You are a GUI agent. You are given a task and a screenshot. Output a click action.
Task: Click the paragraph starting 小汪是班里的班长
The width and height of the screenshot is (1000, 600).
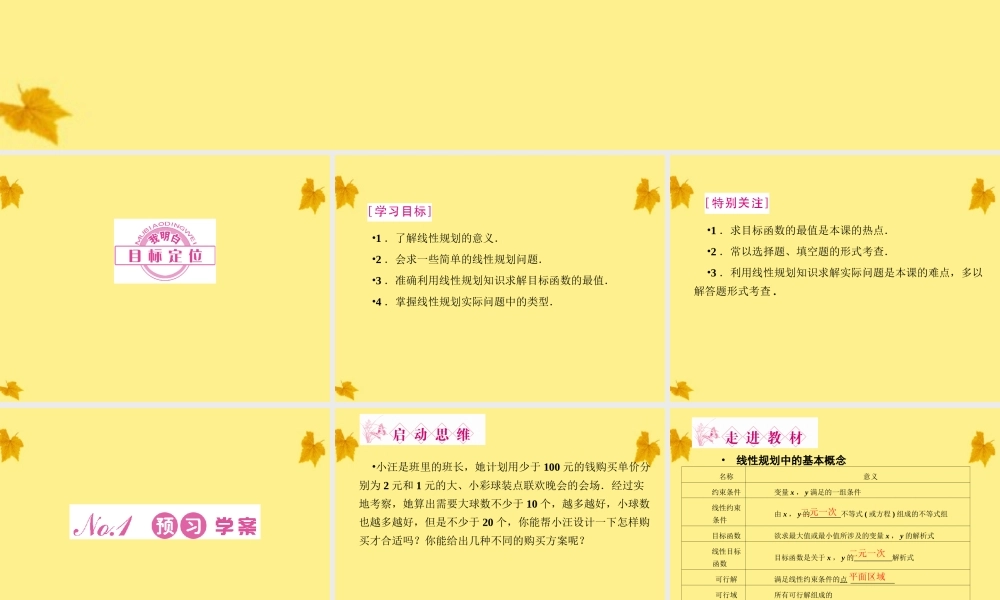coord(504,504)
